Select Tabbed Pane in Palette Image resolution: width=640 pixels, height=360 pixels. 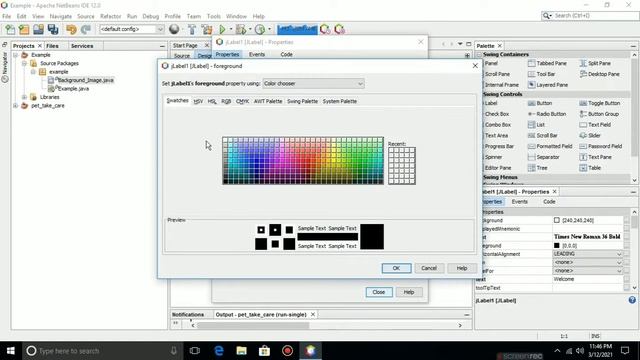(547, 63)
